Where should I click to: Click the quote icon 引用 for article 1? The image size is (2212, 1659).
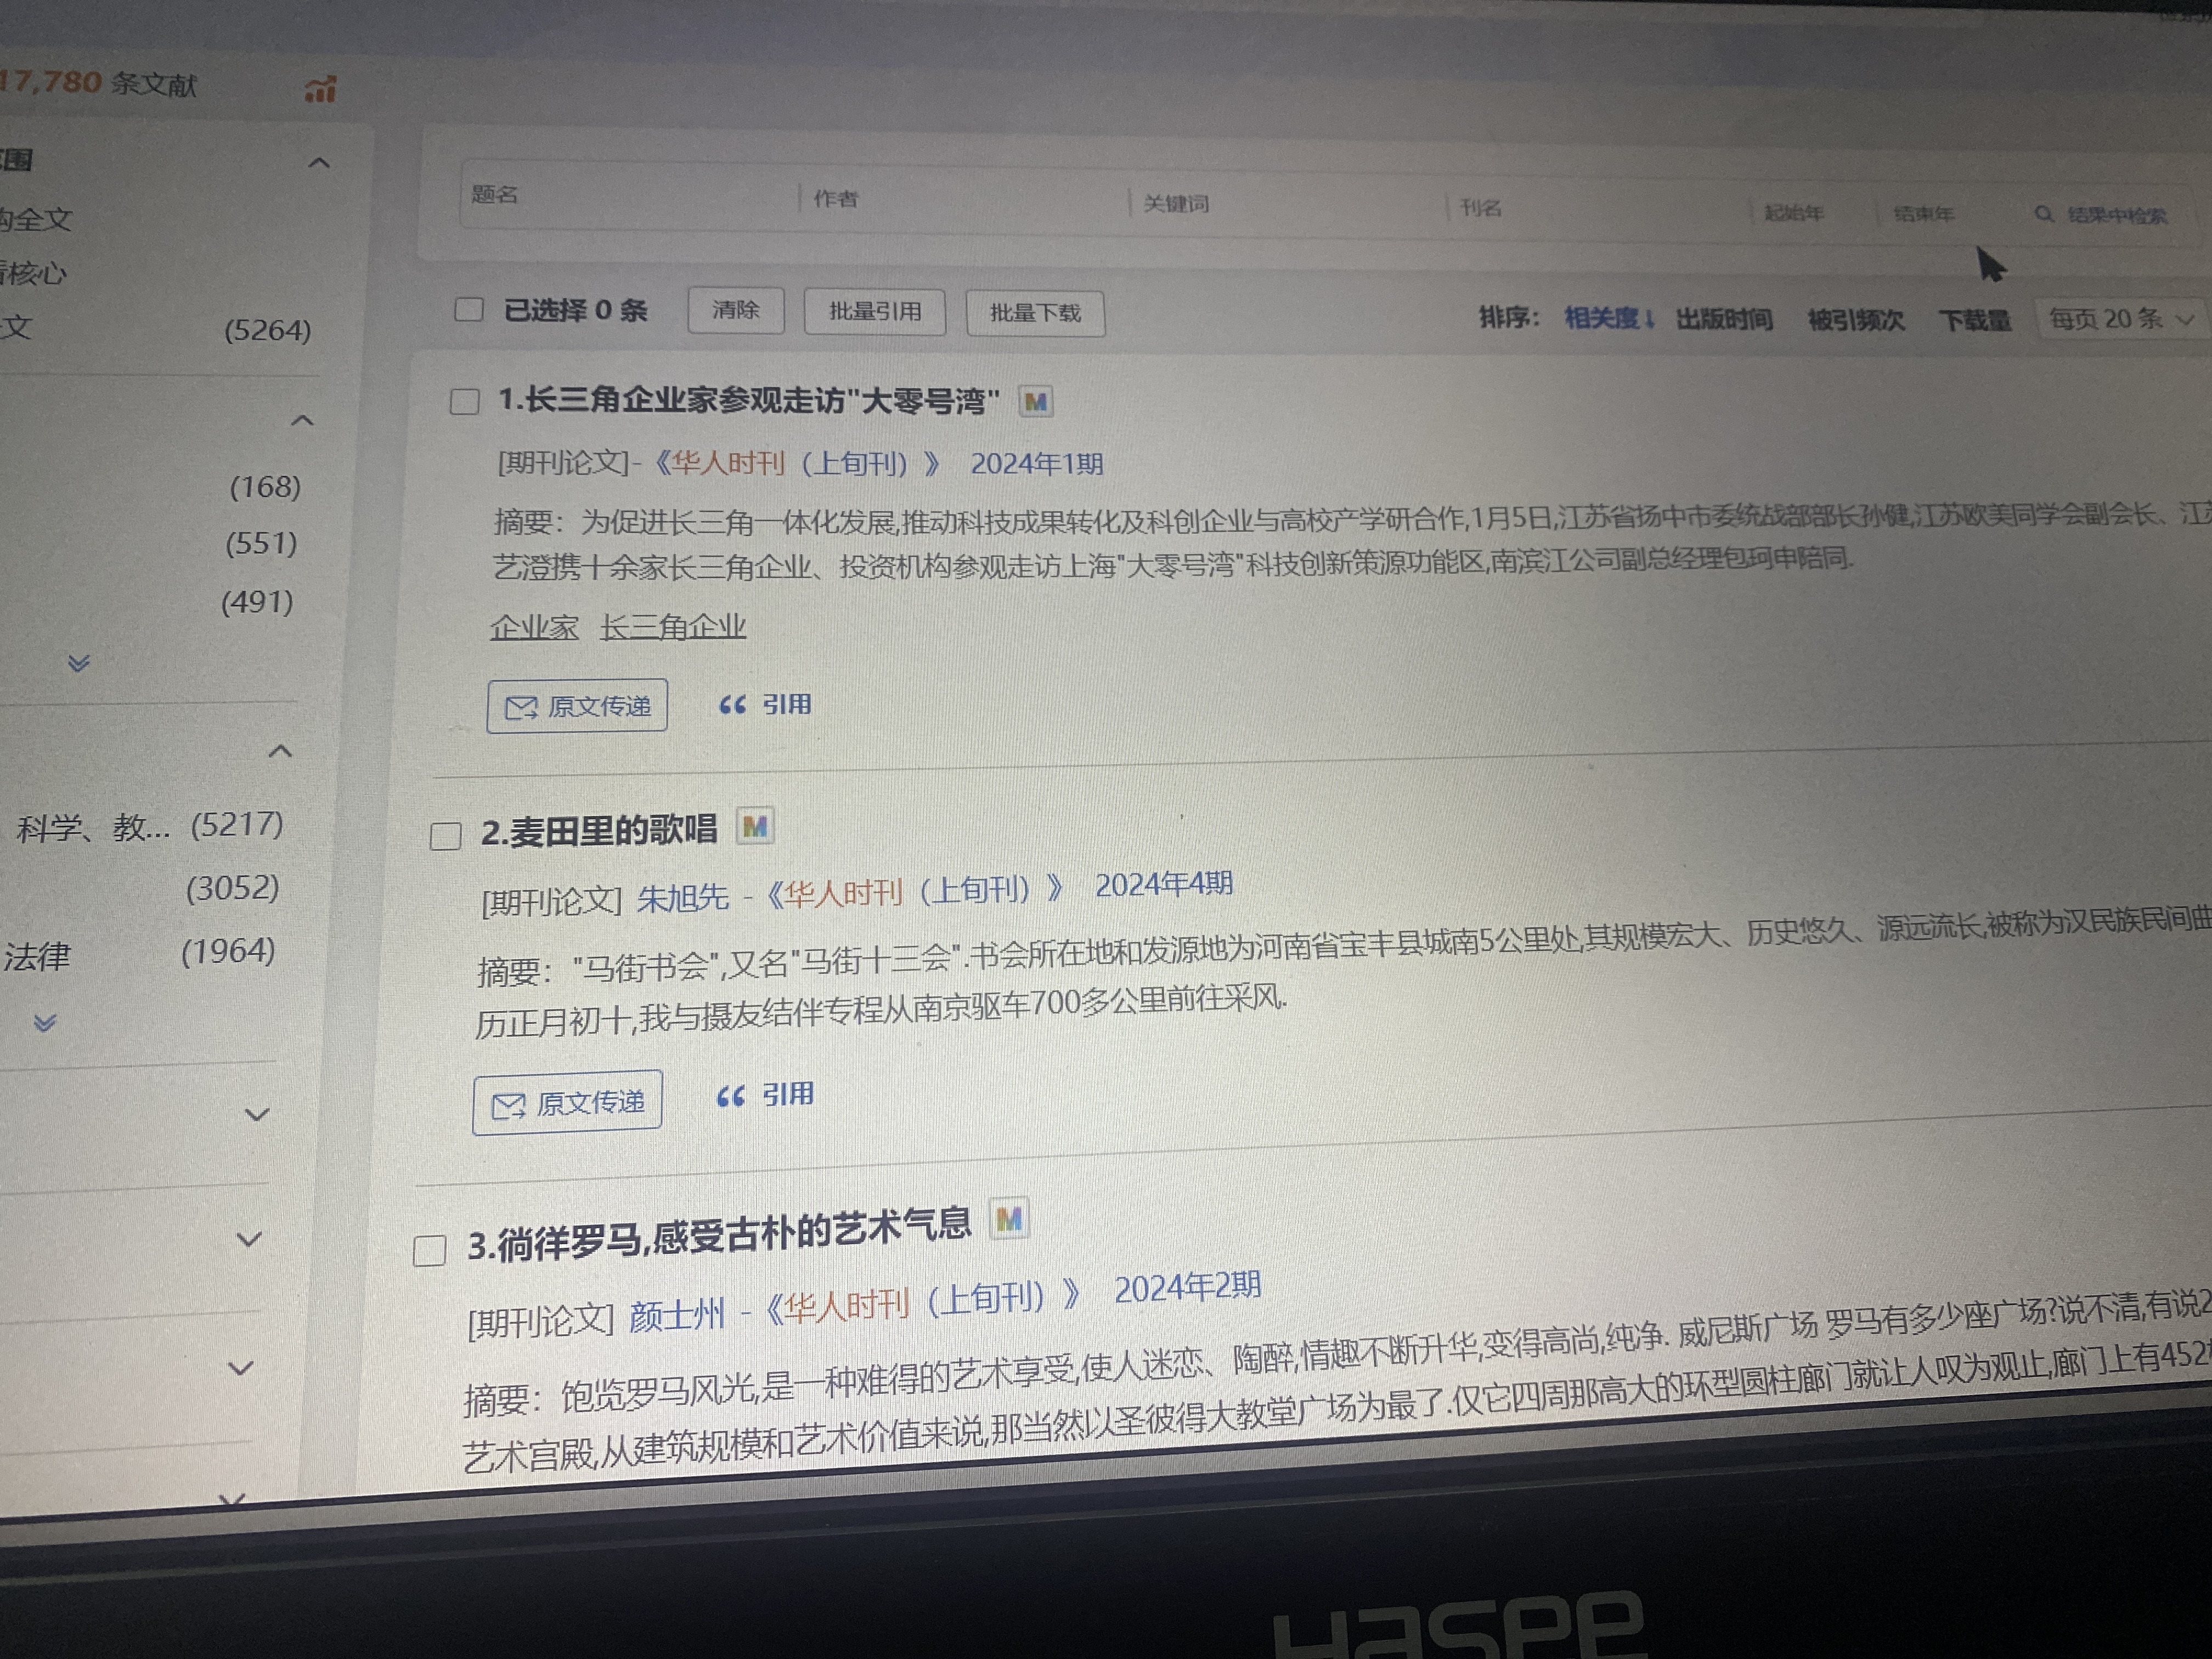[x=765, y=705]
